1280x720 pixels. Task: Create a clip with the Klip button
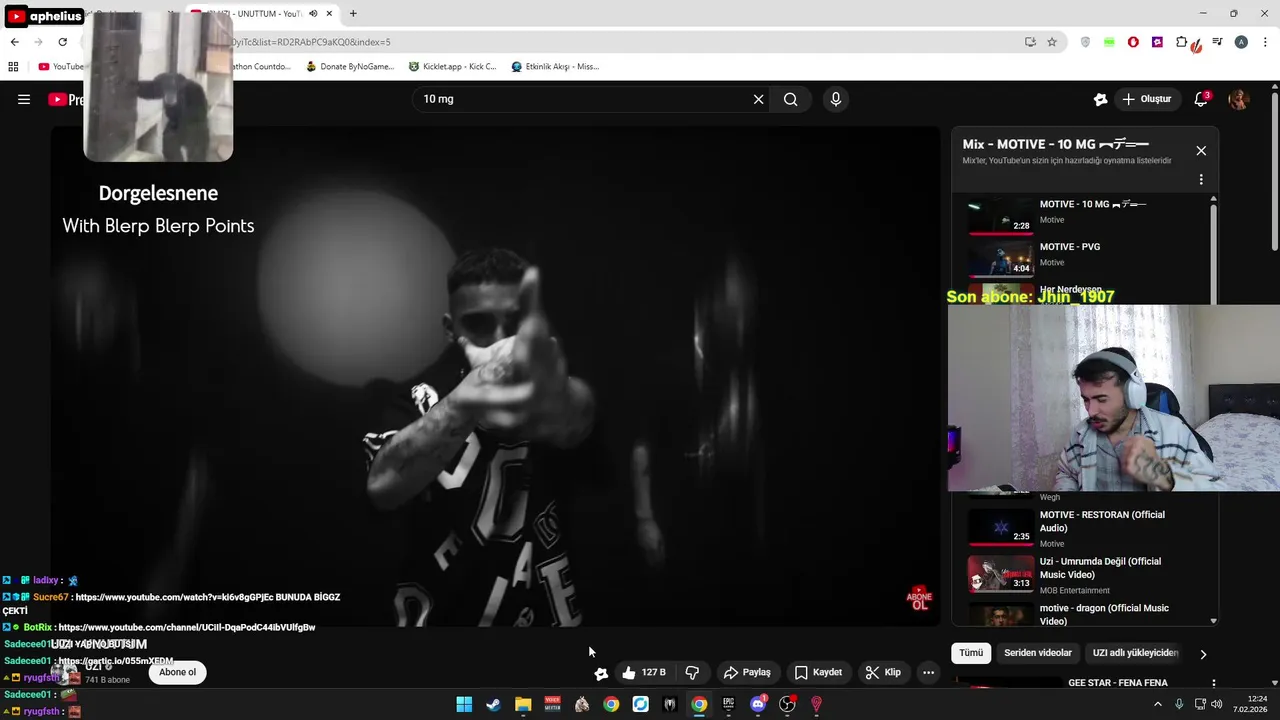point(883,673)
